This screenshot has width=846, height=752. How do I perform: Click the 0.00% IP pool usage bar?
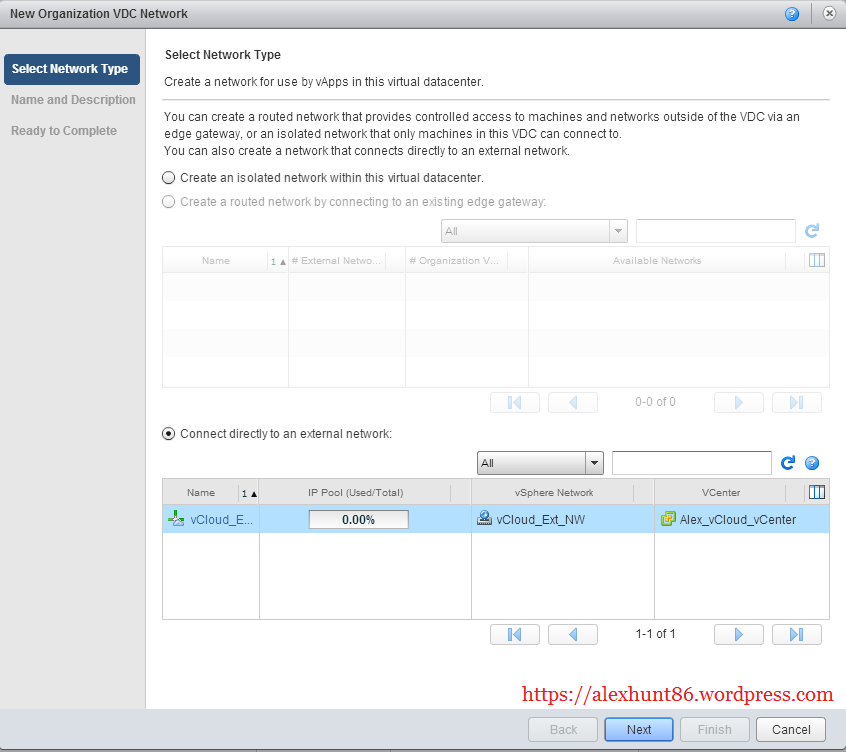[x=358, y=520]
